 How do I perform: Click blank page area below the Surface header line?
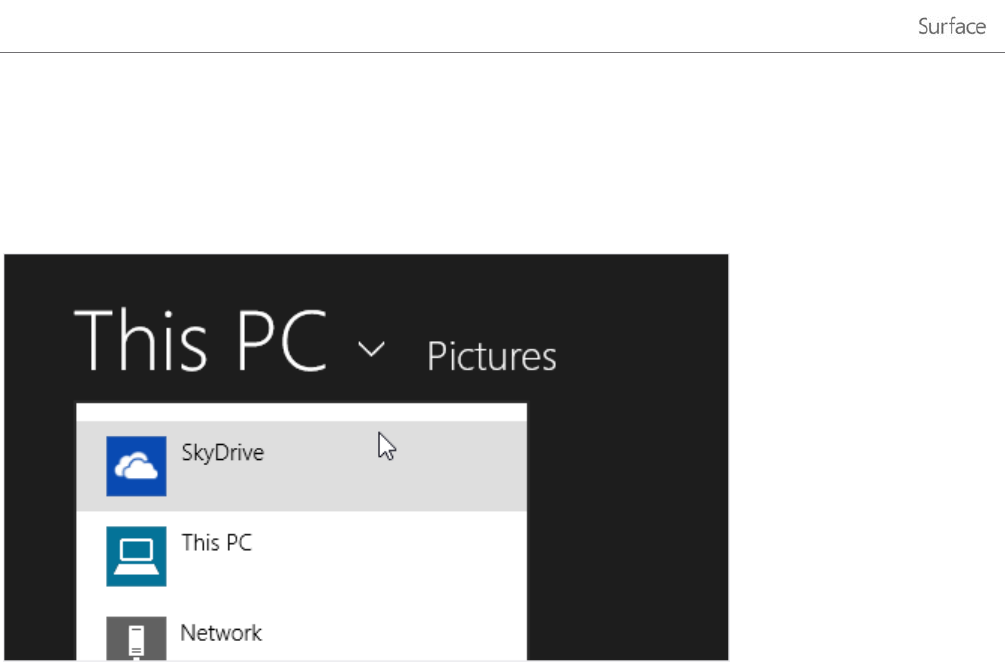click(x=500, y=150)
